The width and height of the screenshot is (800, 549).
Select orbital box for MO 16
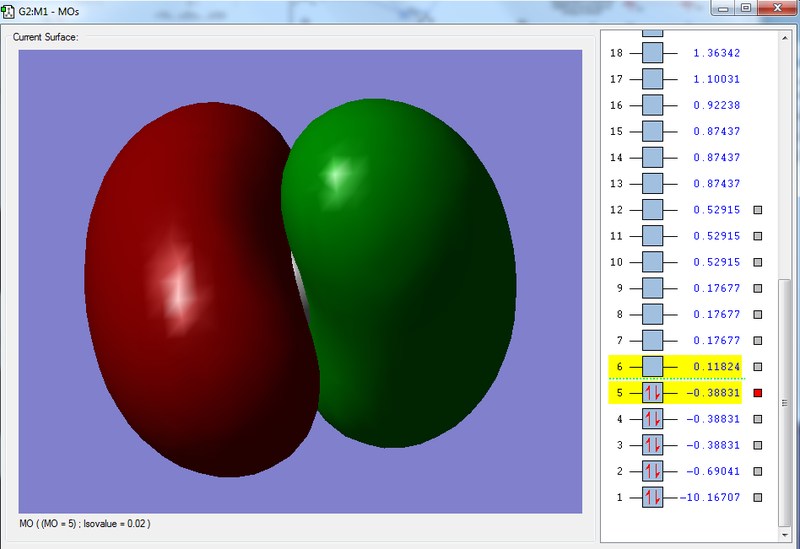pyautogui.click(x=653, y=105)
